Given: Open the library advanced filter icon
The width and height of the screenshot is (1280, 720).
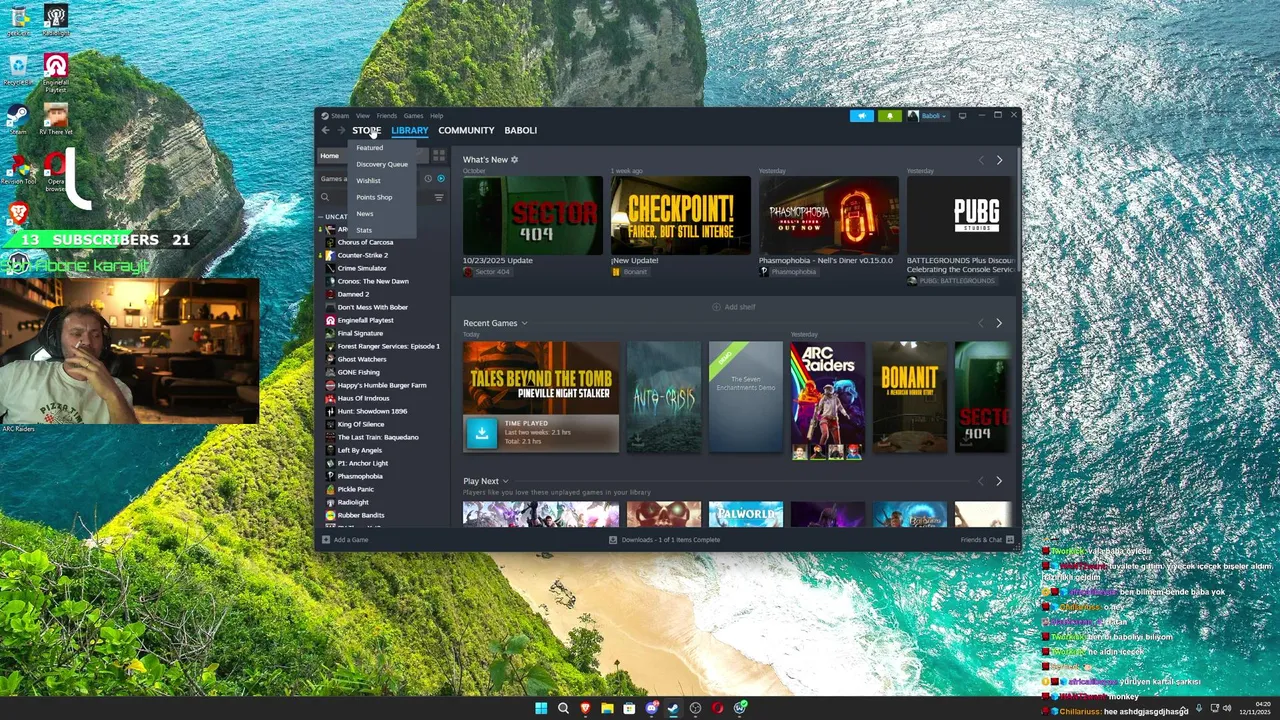Looking at the screenshot, I should (438, 198).
